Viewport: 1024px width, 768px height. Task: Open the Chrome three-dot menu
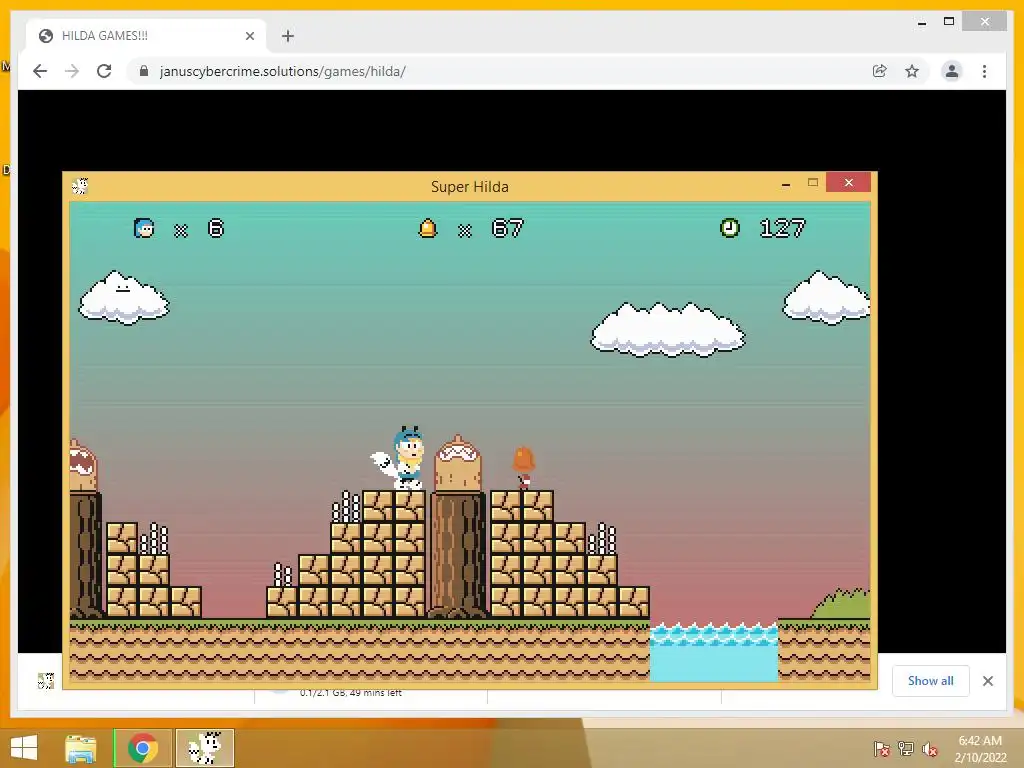click(x=984, y=71)
